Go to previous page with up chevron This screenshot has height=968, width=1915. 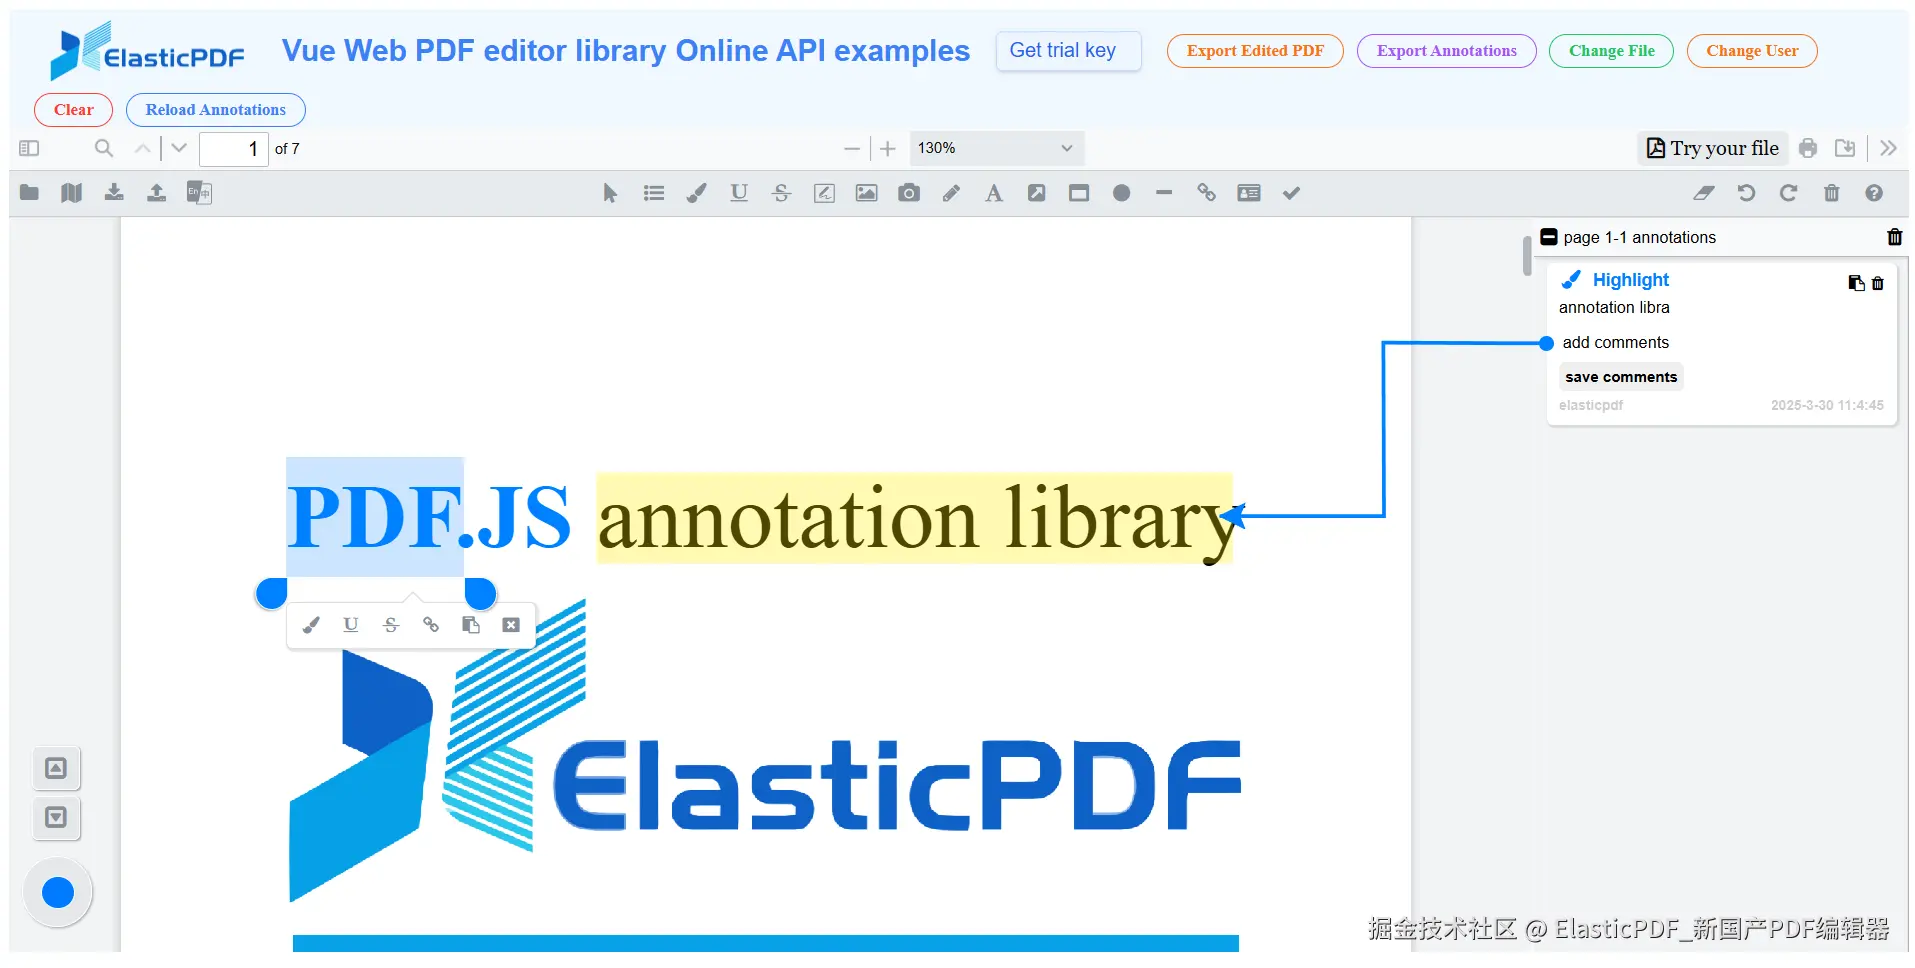(143, 149)
